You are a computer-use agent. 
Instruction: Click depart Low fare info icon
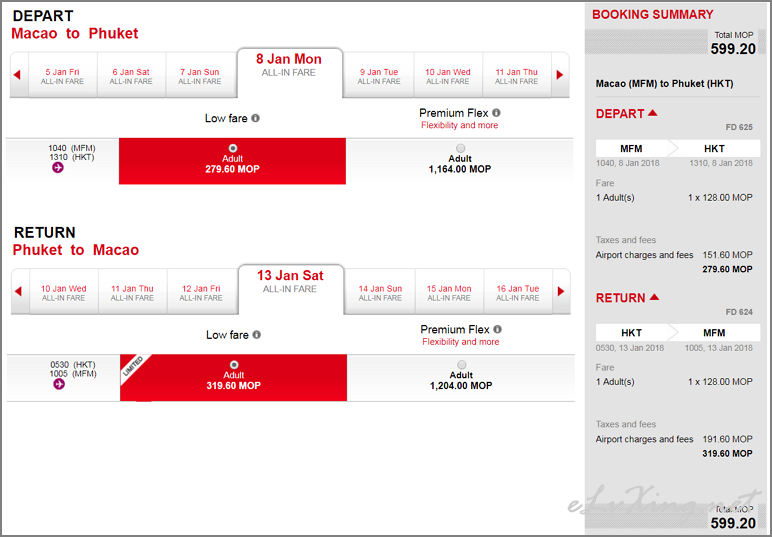coord(256,118)
